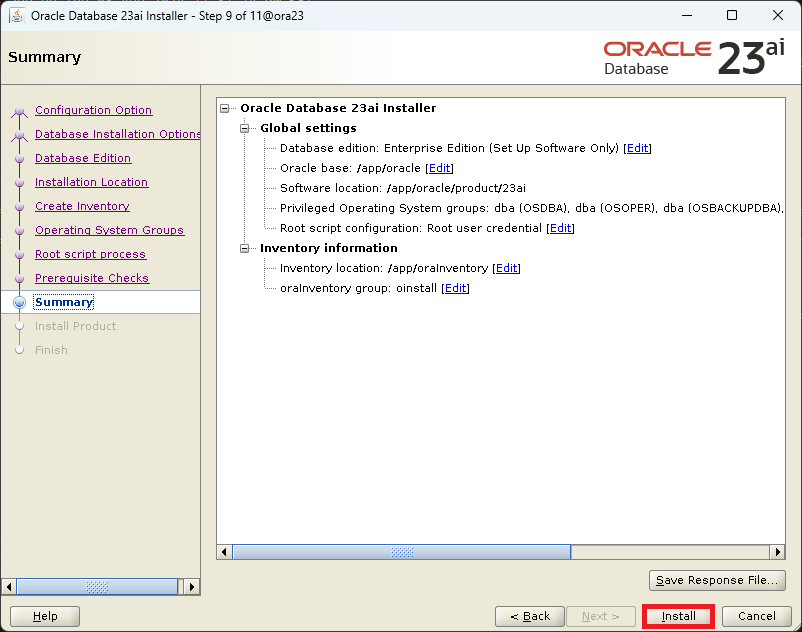Screen dimensions: 802x632
Task: Click the summary pane horizontal scrollbar thumb
Action: point(402,552)
